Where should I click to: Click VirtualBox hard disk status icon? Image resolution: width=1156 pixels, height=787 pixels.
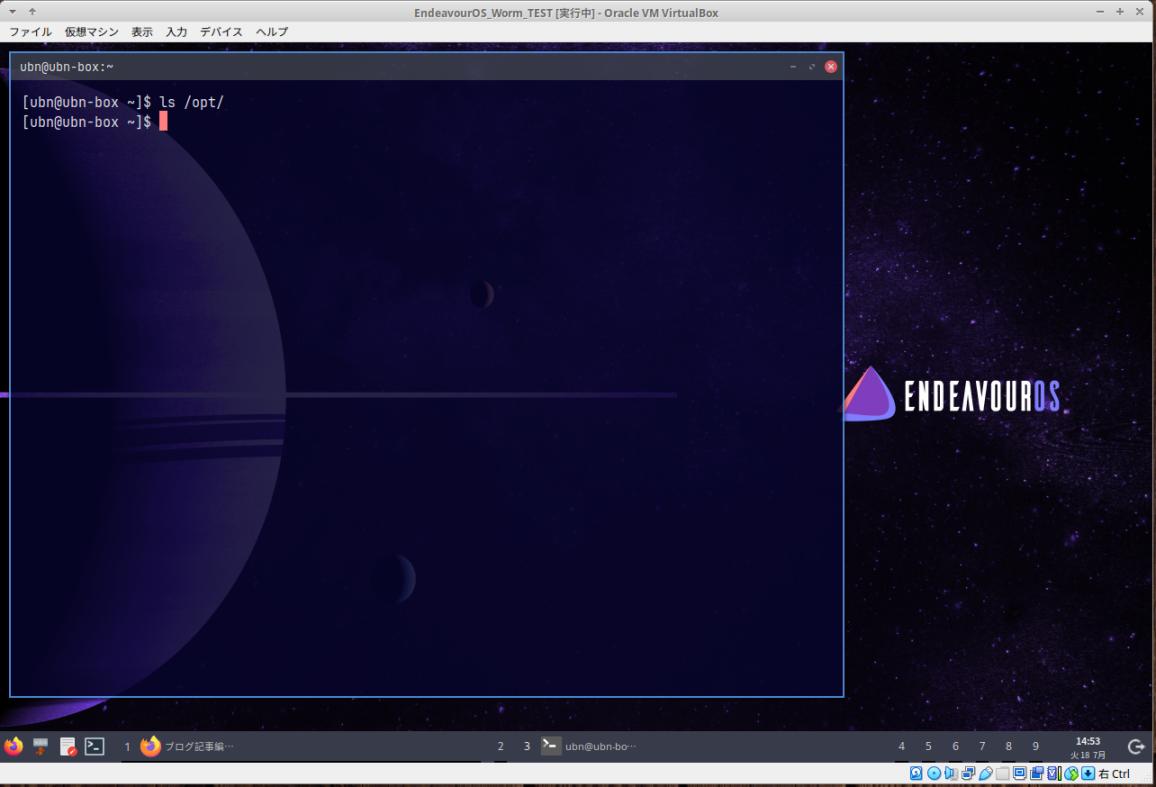(916, 773)
